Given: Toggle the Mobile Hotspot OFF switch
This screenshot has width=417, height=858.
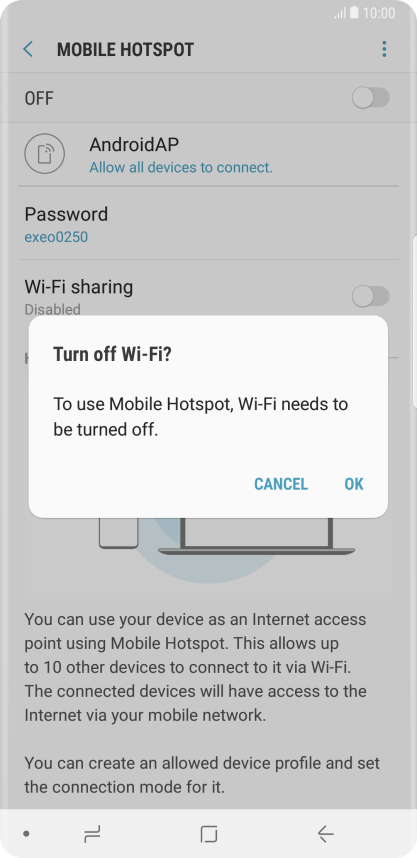Looking at the screenshot, I should pos(370,98).
